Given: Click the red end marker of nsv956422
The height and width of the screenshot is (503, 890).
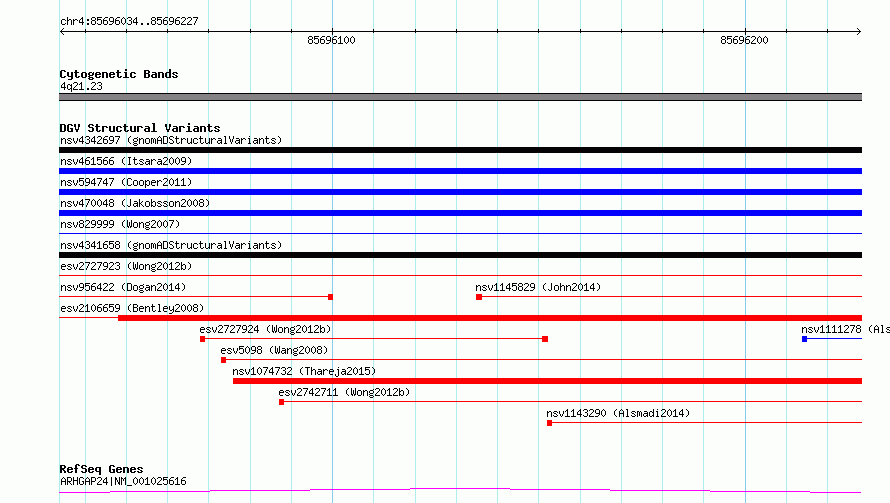Looking at the screenshot, I should [x=330, y=297].
